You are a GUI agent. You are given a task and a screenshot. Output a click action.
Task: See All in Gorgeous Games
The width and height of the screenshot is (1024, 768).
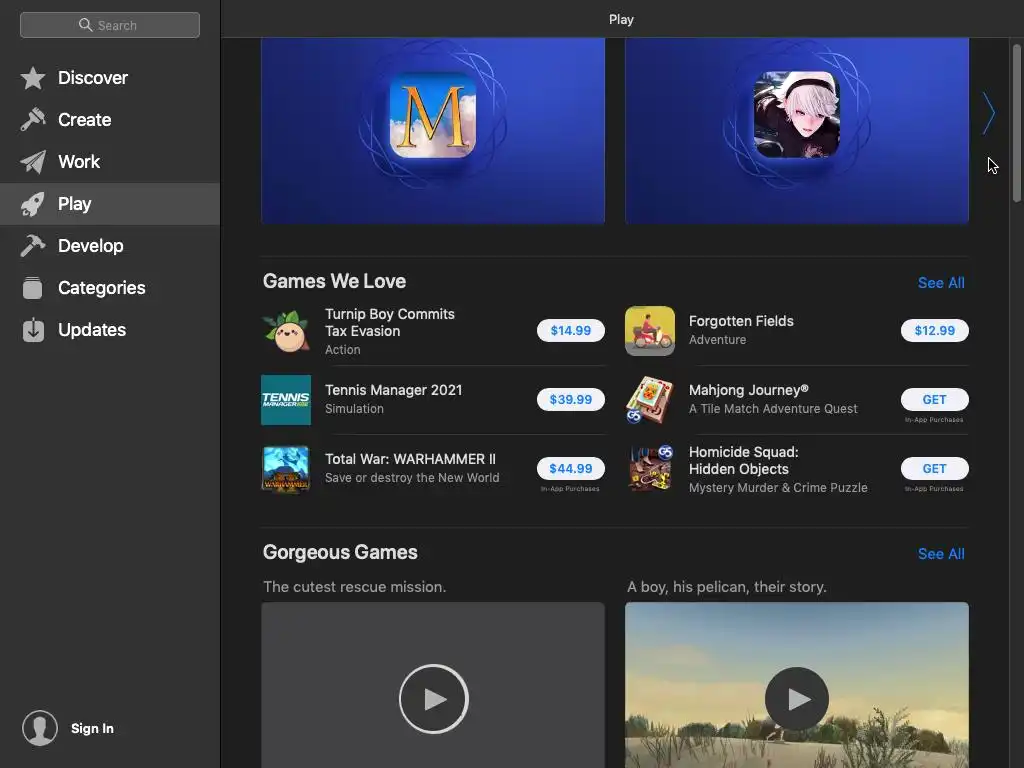pyautogui.click(x=941, y=554)
